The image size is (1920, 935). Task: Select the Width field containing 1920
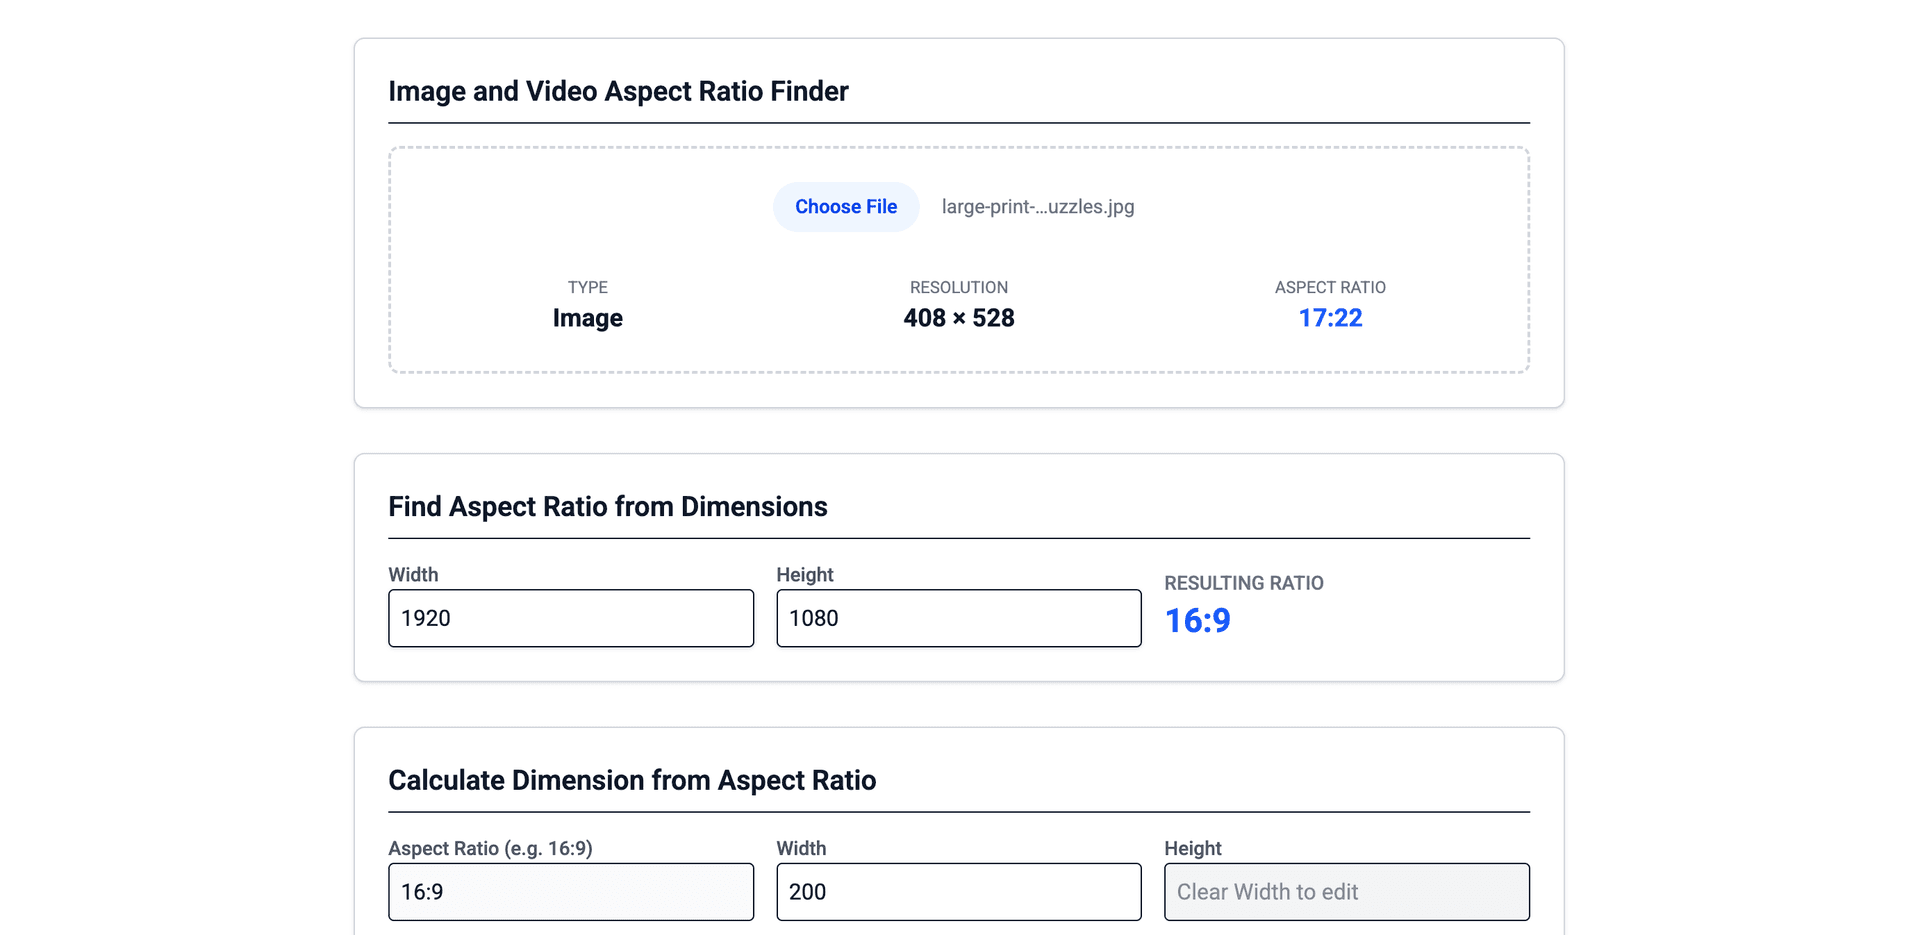[570, 618]
